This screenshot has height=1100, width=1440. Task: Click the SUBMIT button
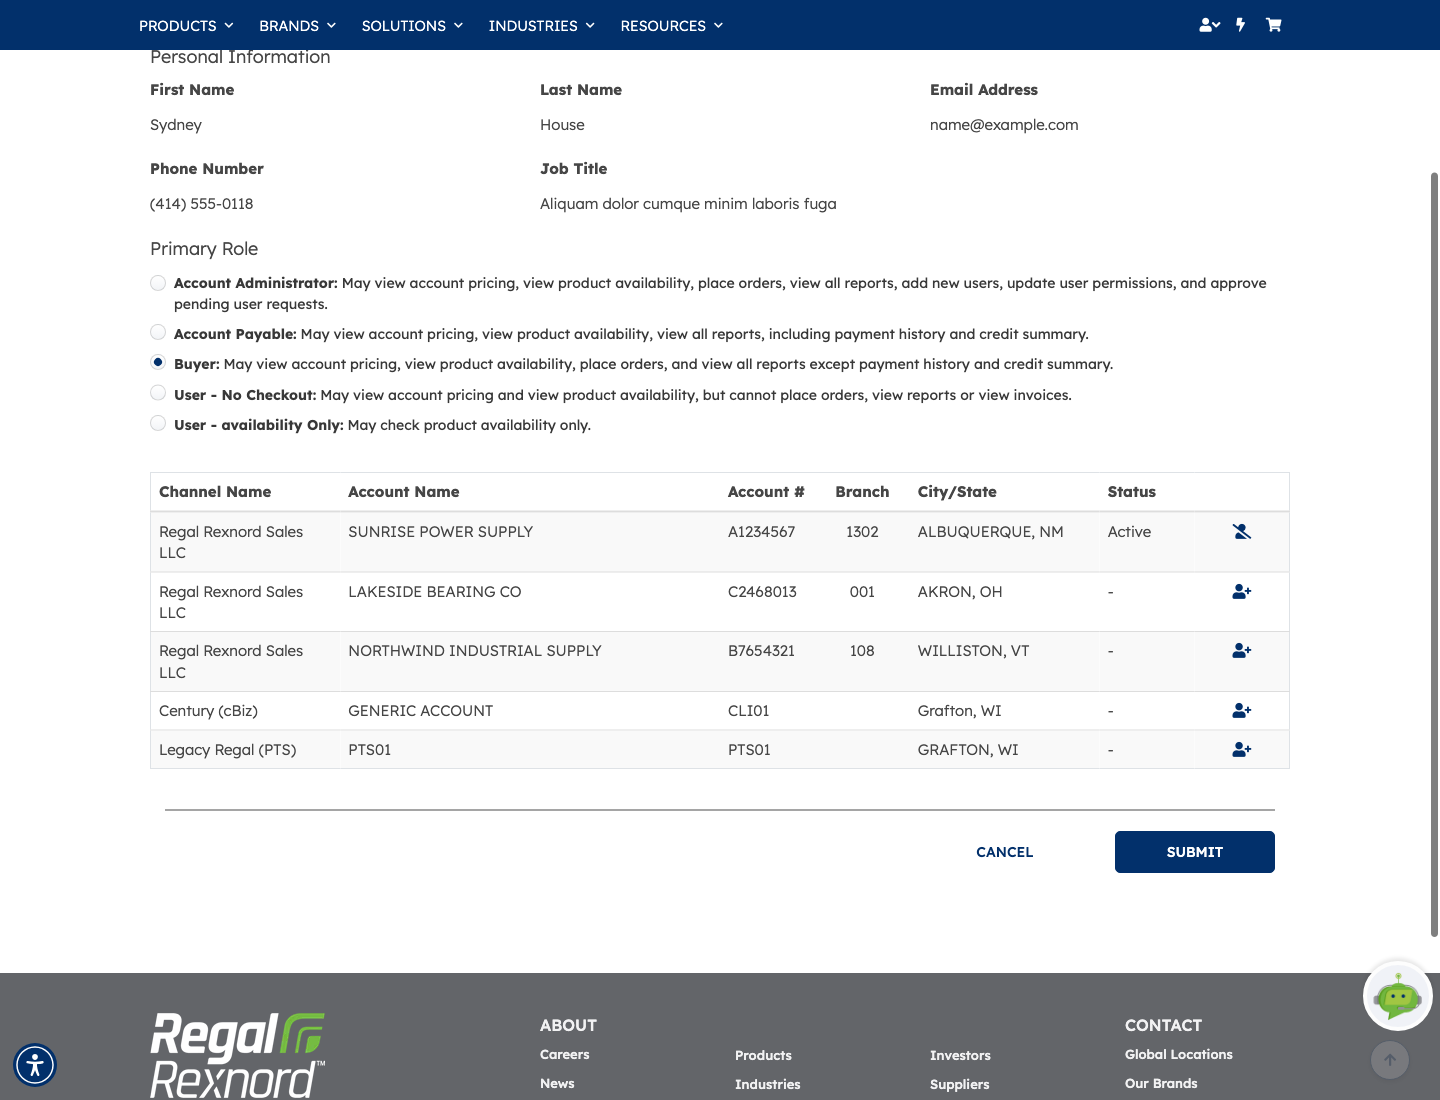click(x=1195, y=852)
